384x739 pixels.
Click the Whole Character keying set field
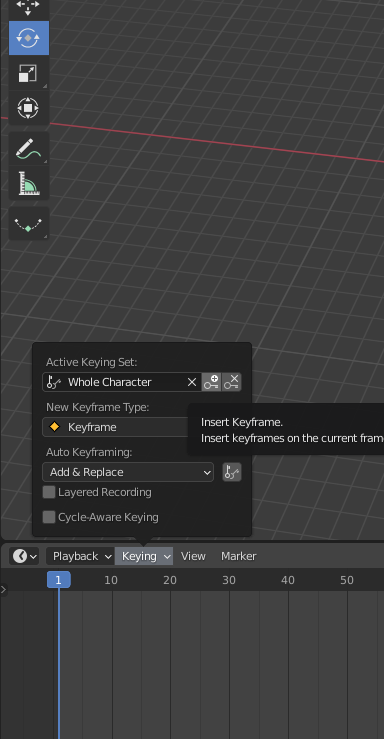122,382
